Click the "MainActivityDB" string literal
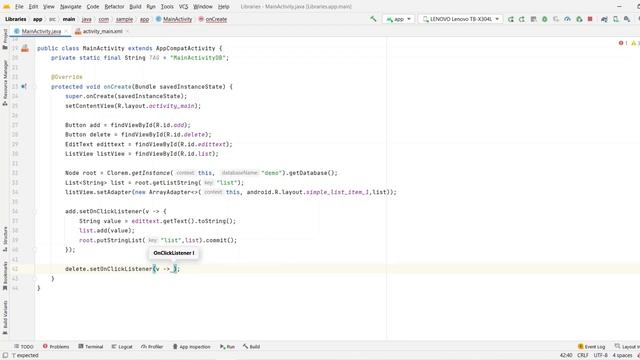This screenshot has width=640, height=360. pyautogui.click(x=198, y=58)
